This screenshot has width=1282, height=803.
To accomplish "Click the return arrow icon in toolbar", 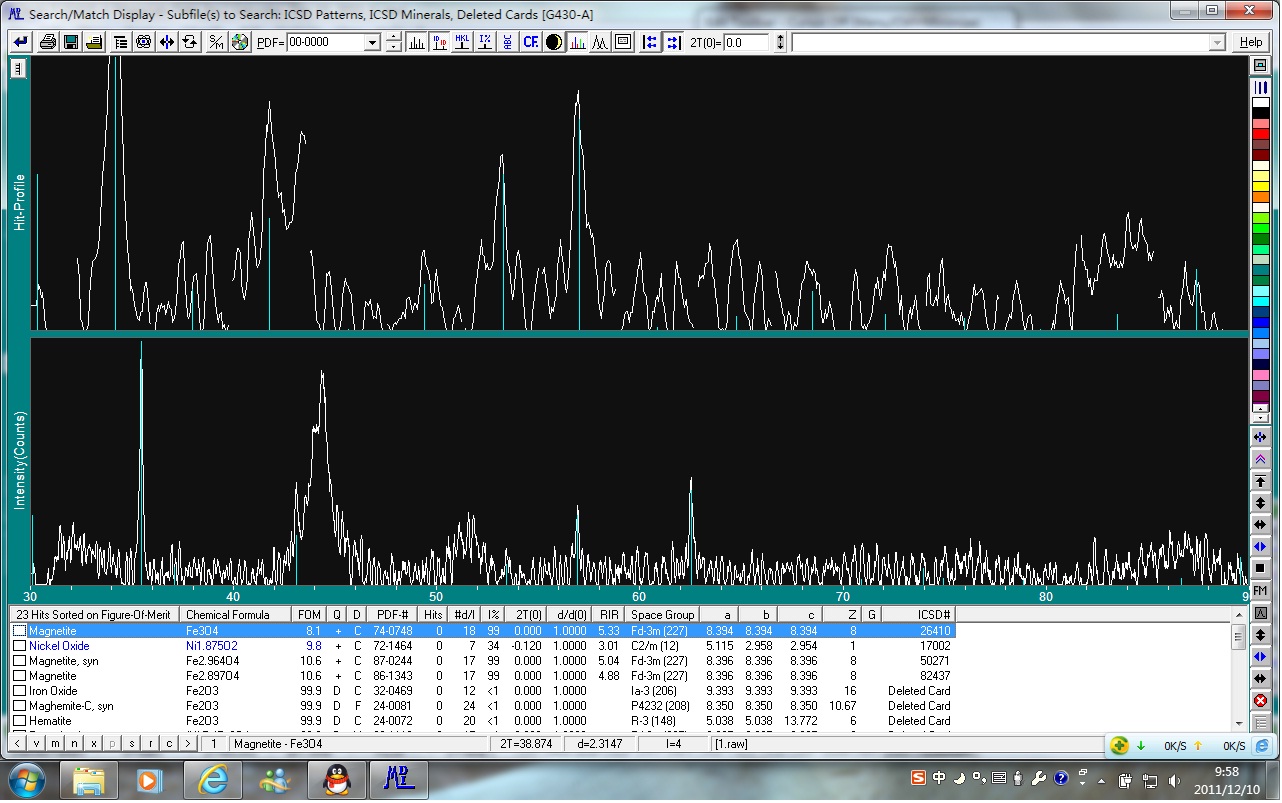I will pyautogui.click(x=20, y=42).
